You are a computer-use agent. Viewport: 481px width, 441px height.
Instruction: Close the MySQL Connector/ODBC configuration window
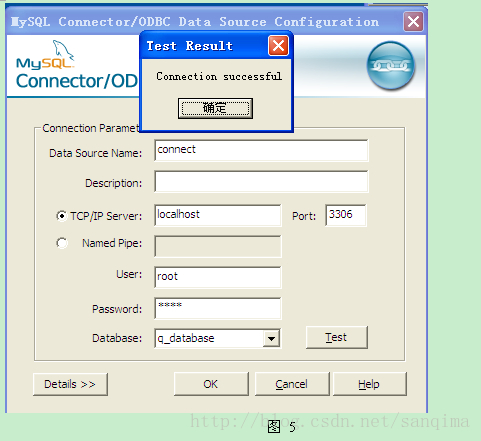click(413, 22)
